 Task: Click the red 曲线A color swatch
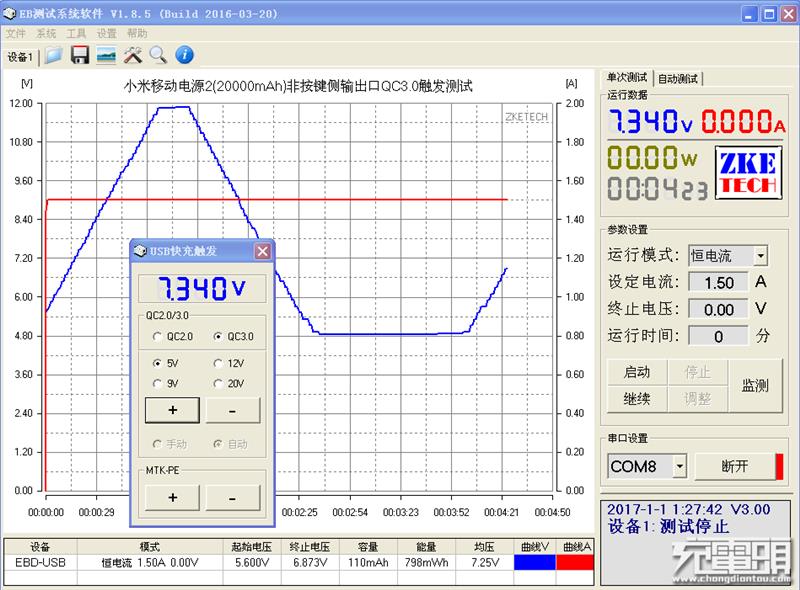coord(575,562)
